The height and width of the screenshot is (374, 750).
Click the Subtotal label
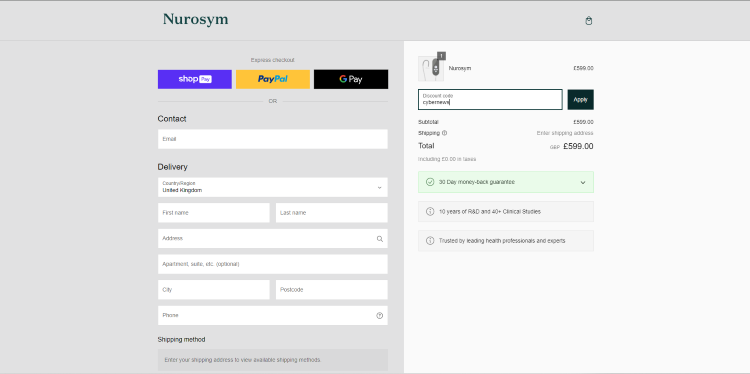(x=428, y=122)
